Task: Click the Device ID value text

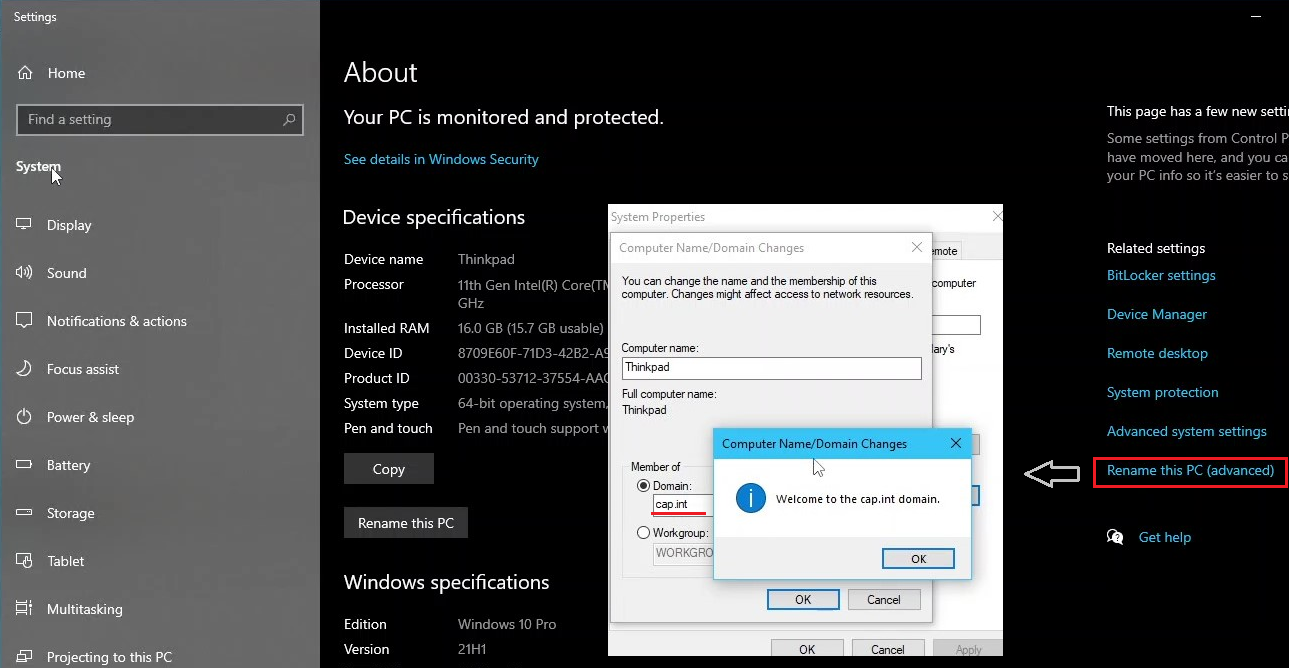Action: pyautogui.click(x=533, y=353)
